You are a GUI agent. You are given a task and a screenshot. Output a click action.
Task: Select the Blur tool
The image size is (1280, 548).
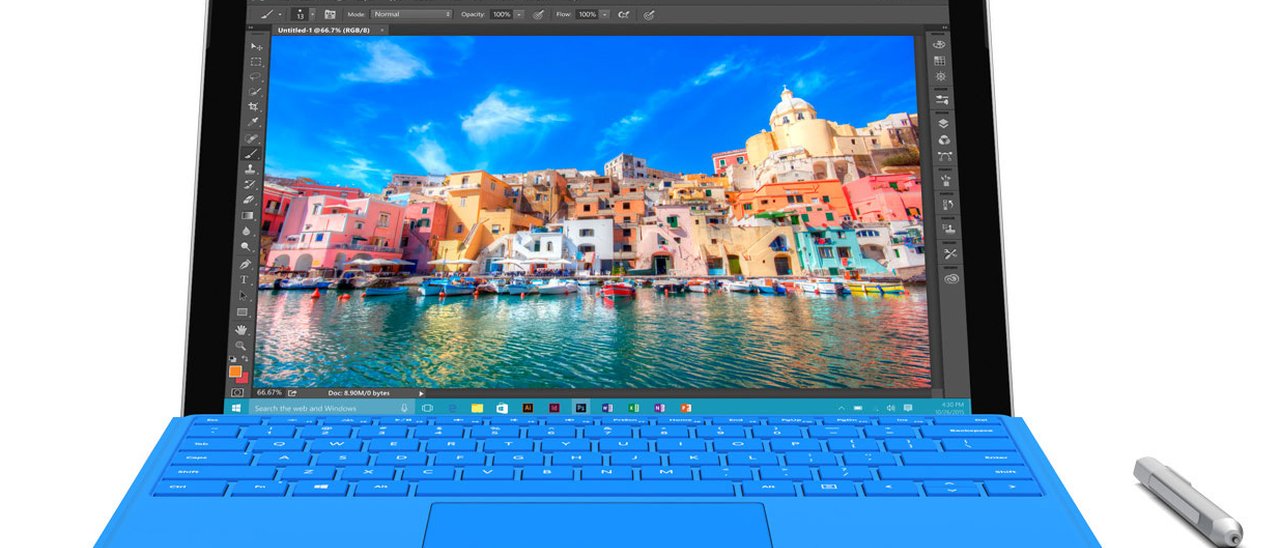tap(247, 229)
